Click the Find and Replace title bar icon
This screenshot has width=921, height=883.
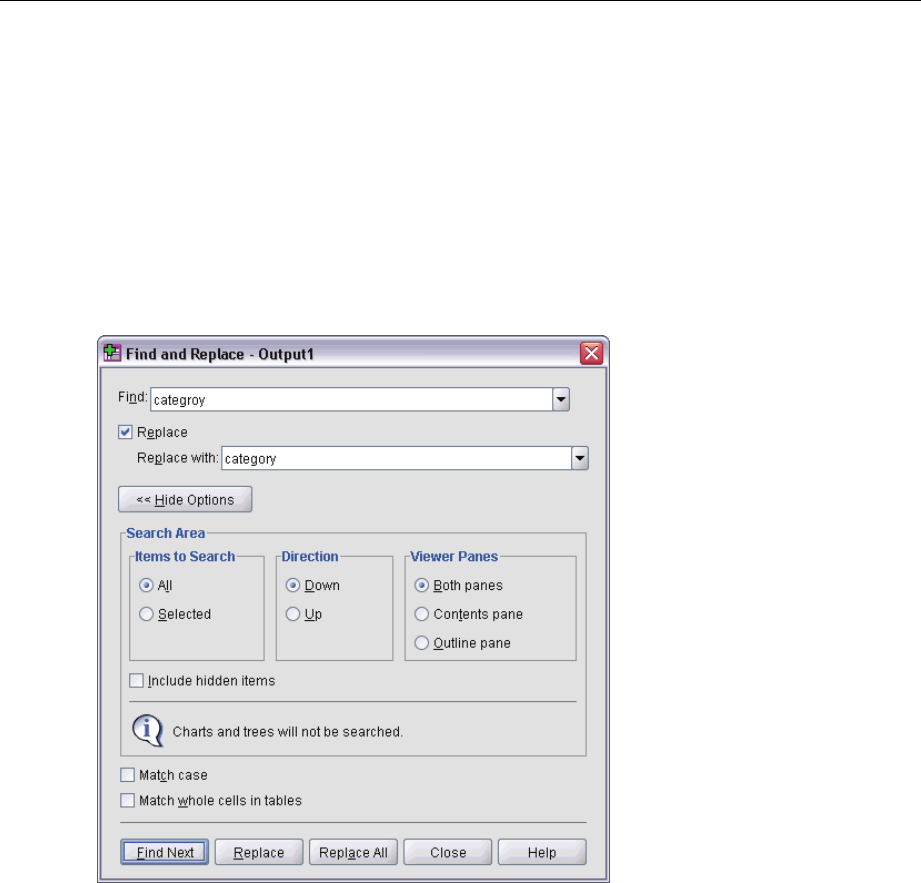[112, 353]
